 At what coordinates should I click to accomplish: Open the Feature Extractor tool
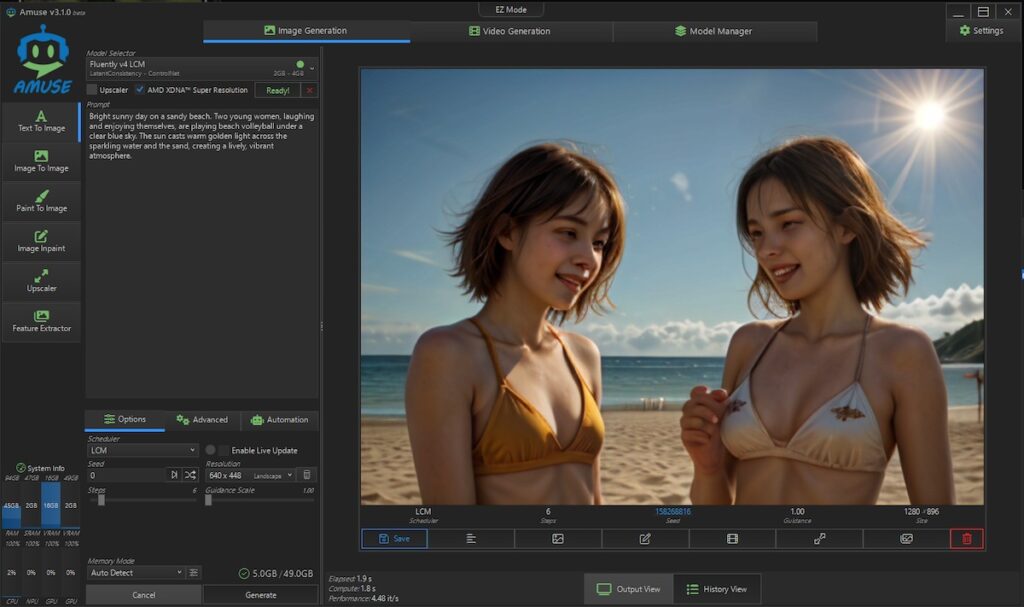pos(41,321)
